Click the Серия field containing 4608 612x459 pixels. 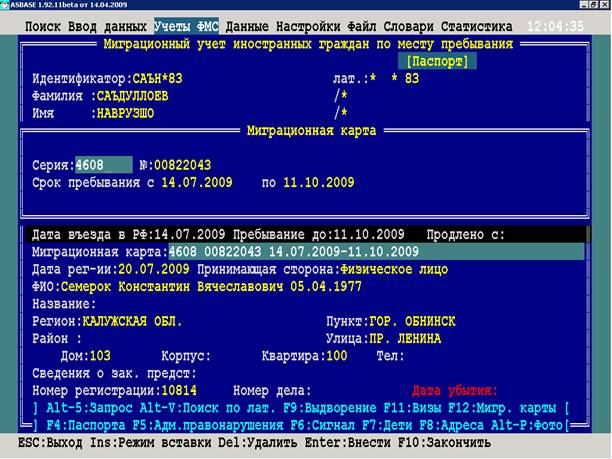tap(102, 164)
